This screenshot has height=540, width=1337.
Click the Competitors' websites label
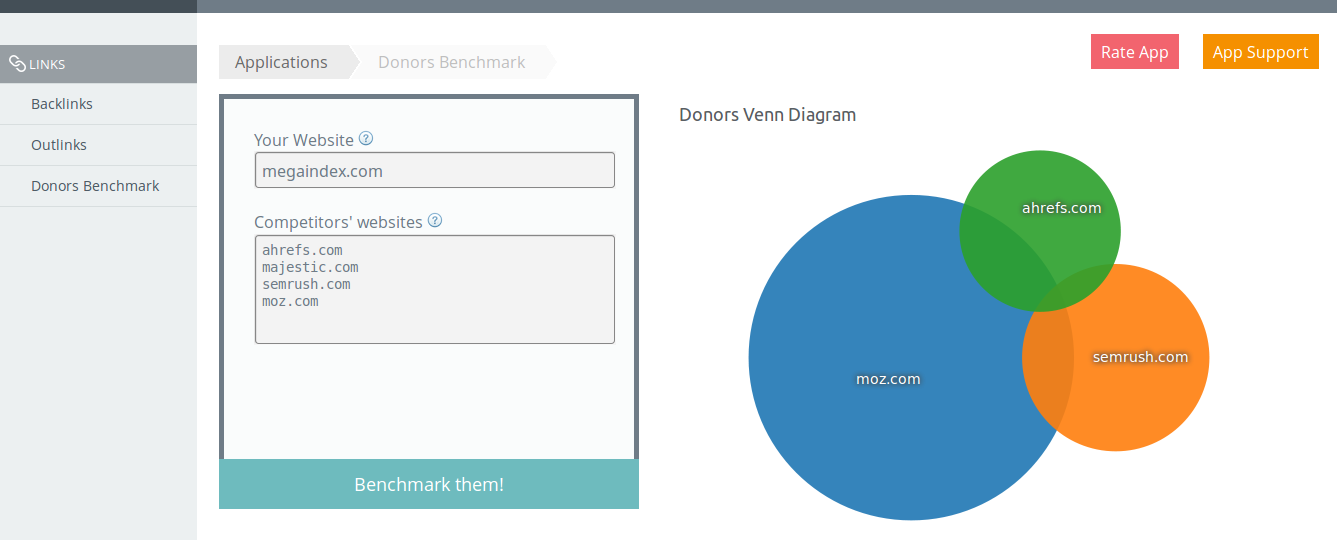pos(338,222)
